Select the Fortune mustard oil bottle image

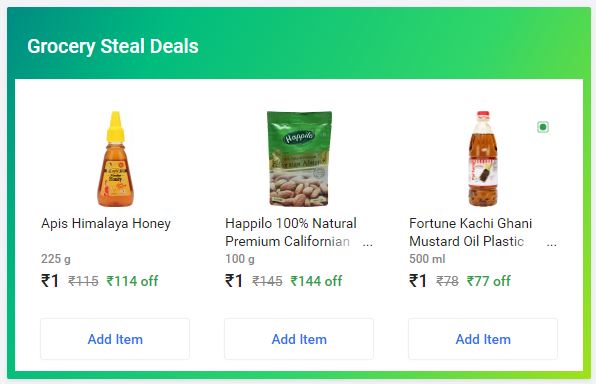tap(483, 159)
